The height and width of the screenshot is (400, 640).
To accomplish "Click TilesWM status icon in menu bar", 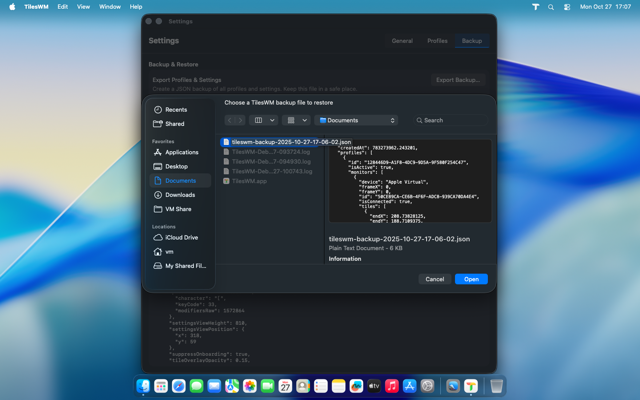I will pos(536,7).
